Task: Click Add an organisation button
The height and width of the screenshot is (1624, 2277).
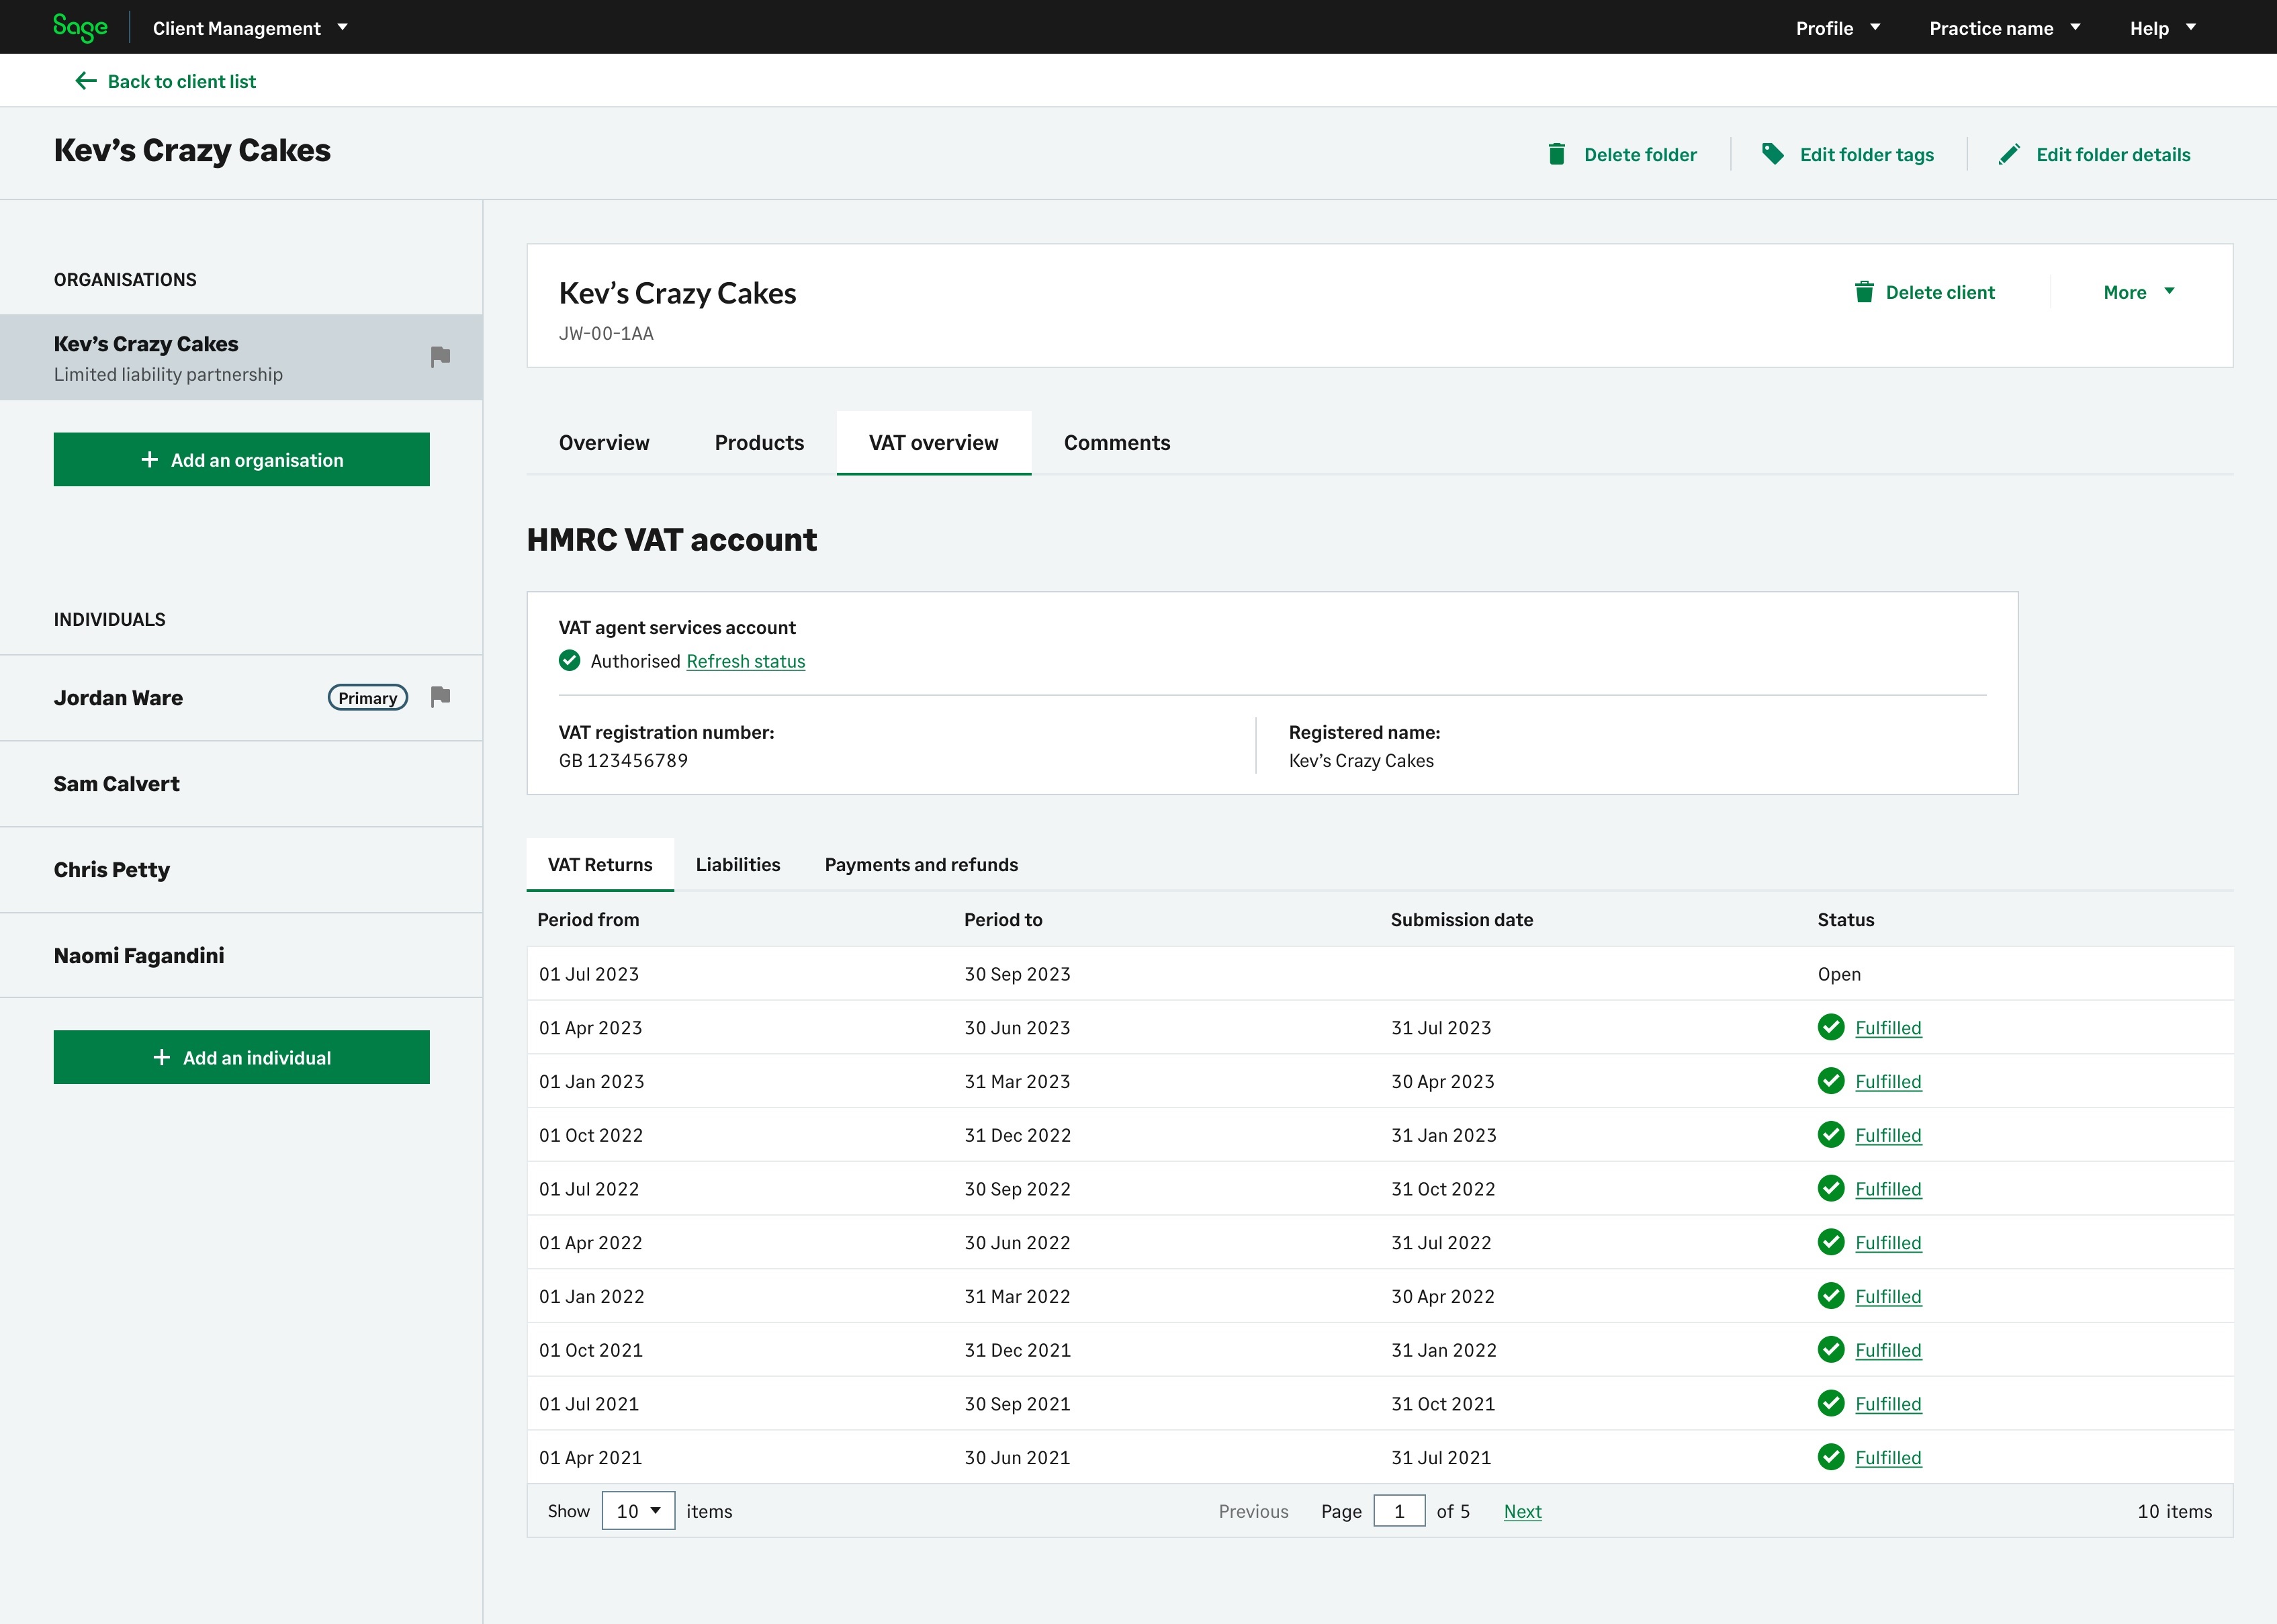Action: click(x=241, y=460)
